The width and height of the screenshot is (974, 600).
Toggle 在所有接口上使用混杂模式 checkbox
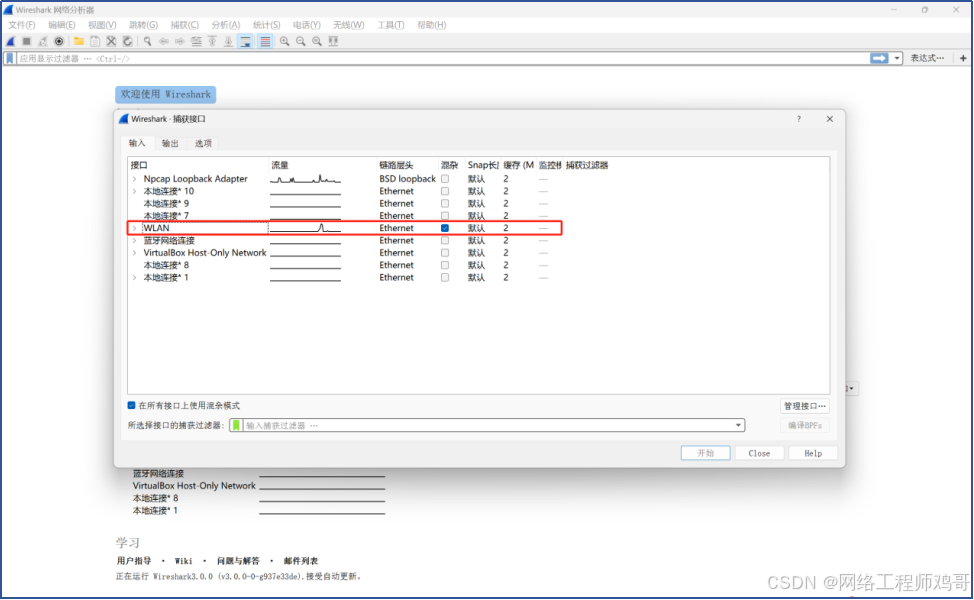tap(132, 406)
